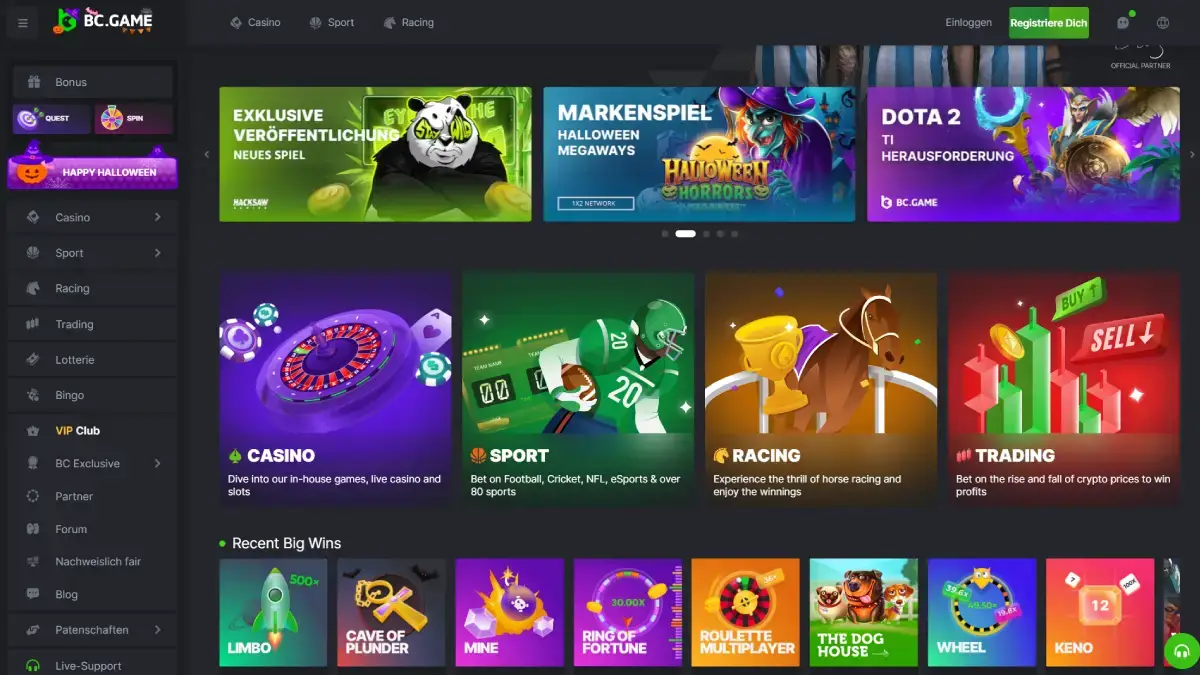
Task: Select the VIP Club crown icon
Action: click(33, 431)
